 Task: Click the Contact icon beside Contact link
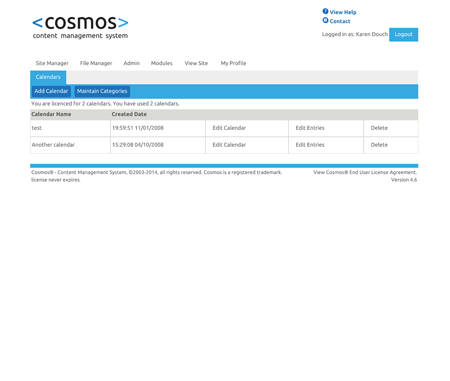coord(325,20)
